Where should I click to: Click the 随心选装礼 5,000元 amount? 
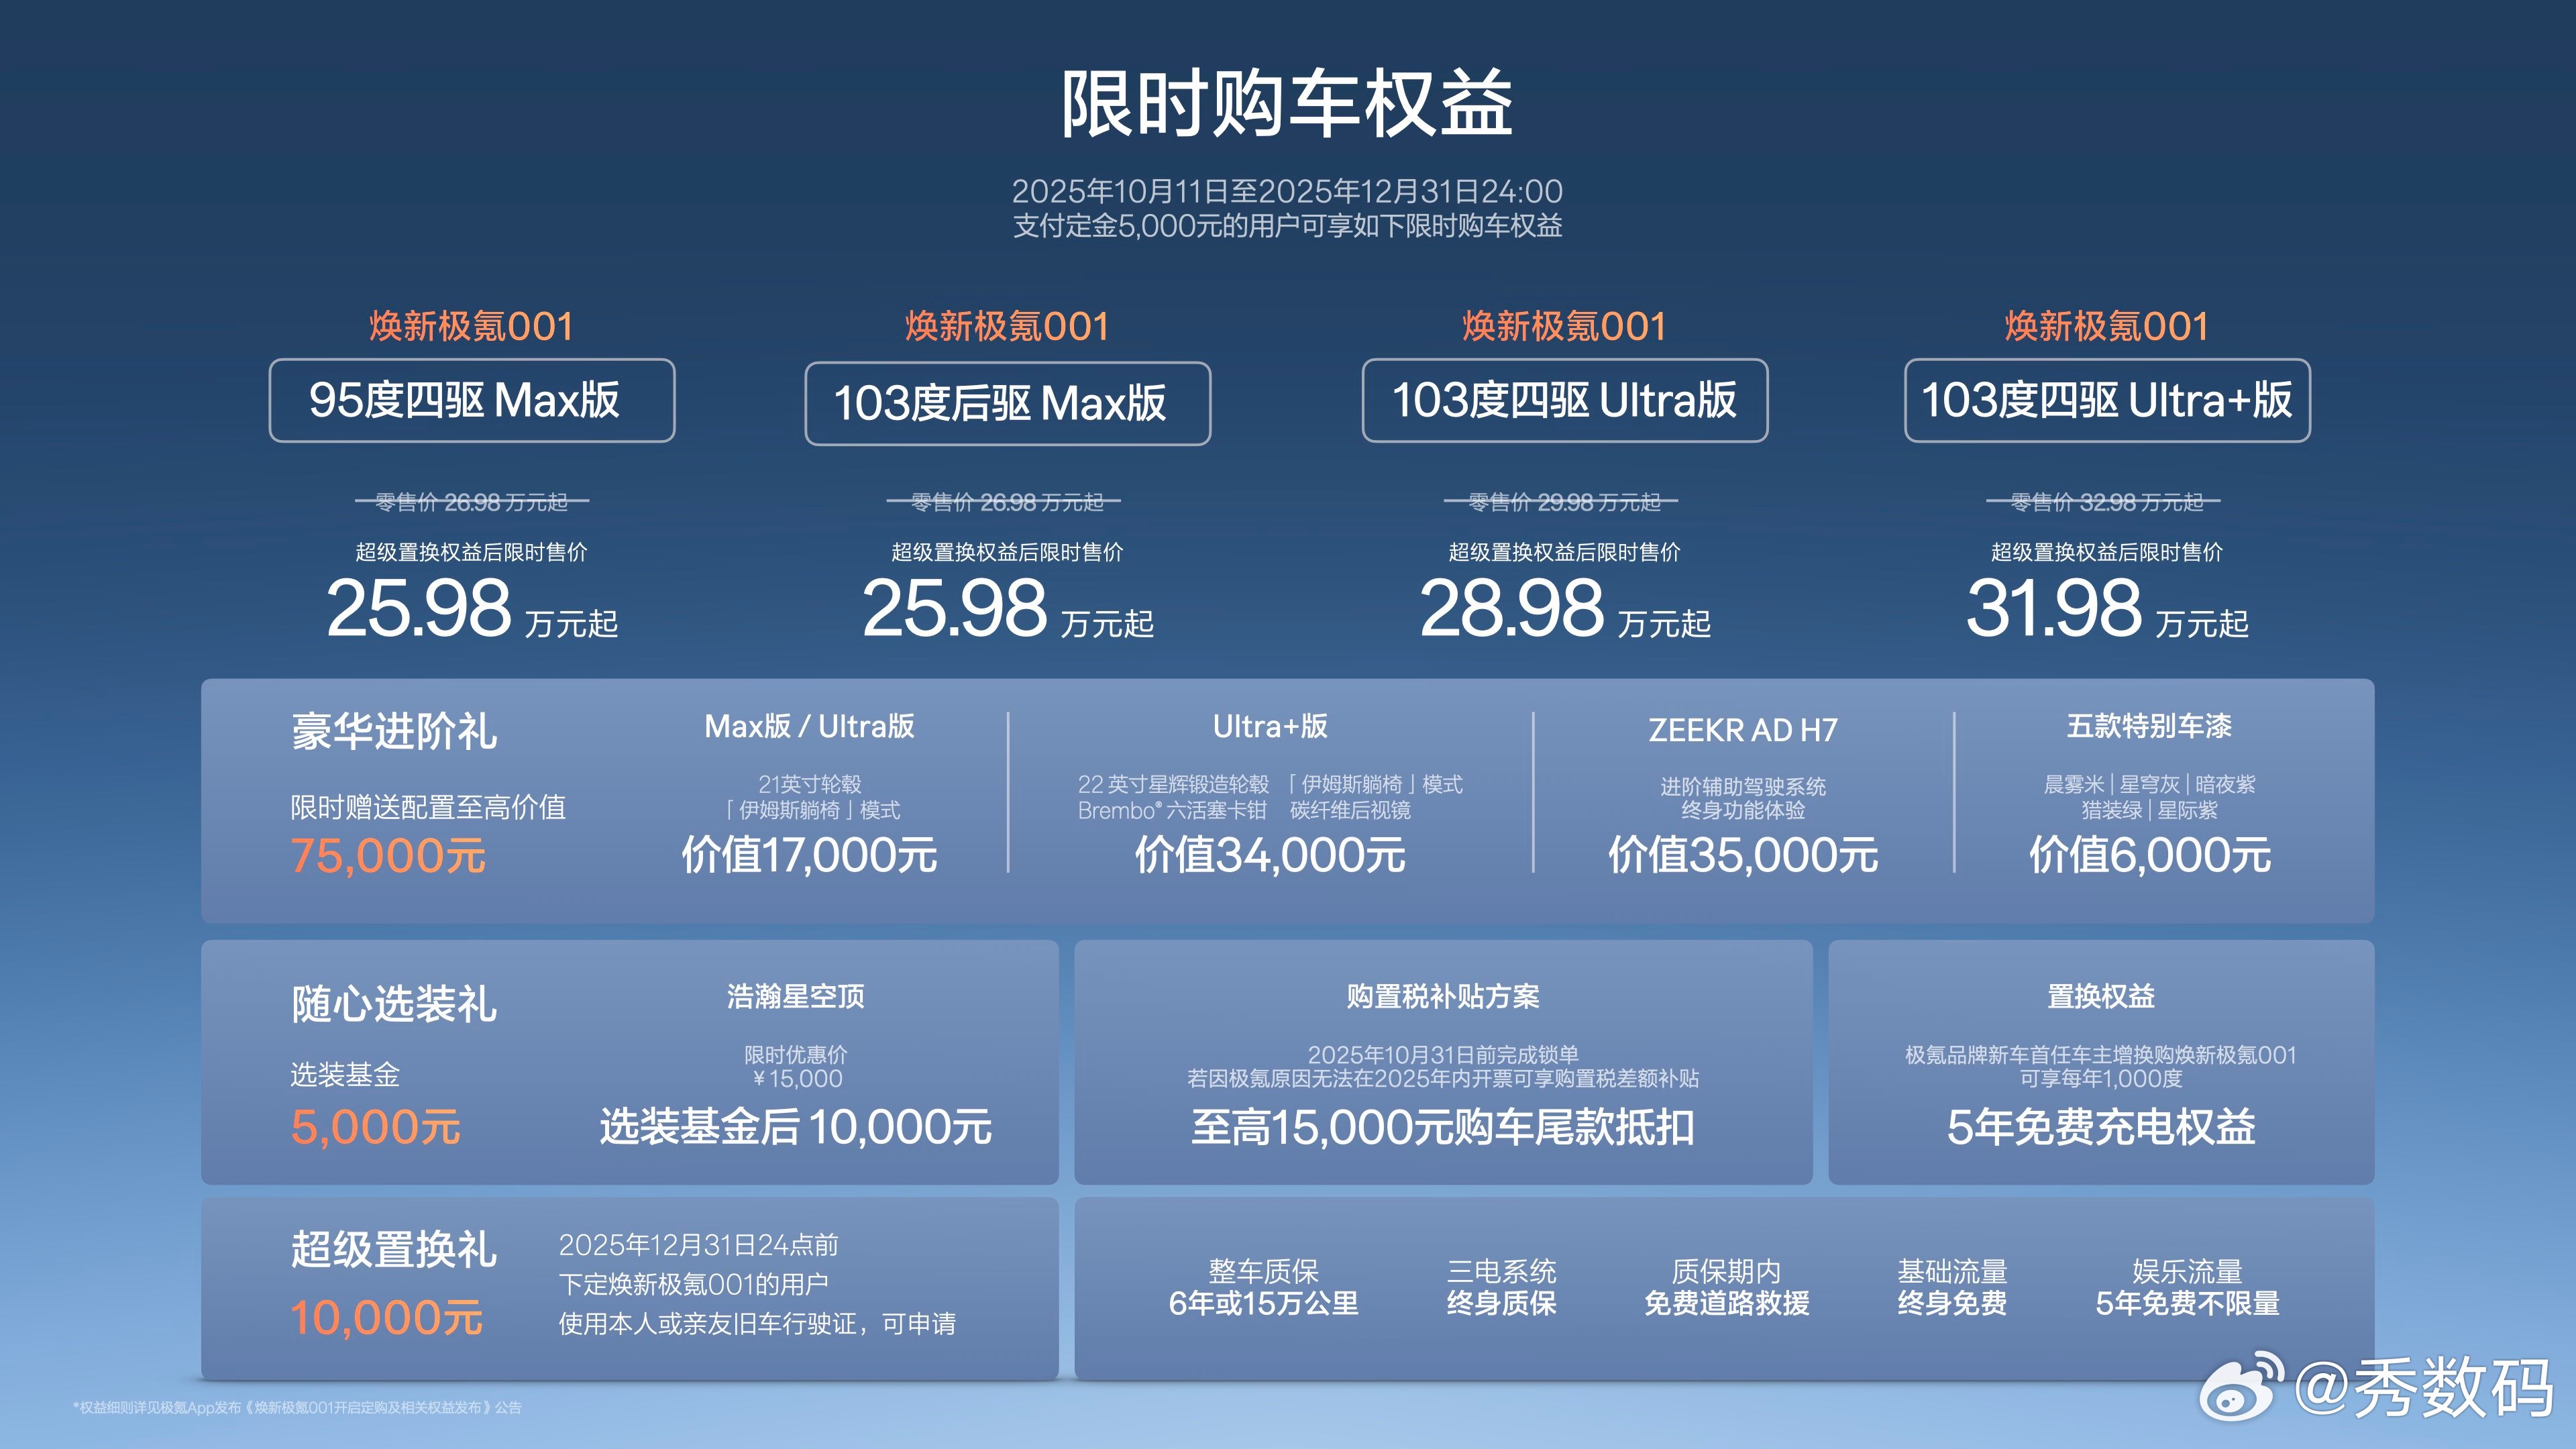pos(375,1127)
